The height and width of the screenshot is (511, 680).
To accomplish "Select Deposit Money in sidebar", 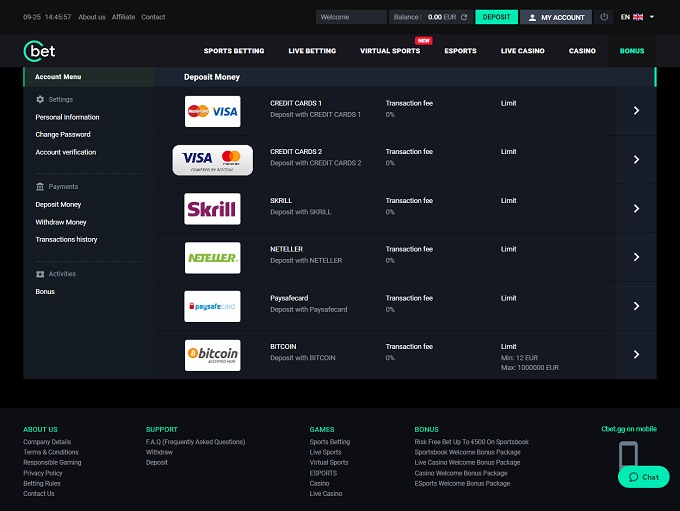I will tap(58, 204).
